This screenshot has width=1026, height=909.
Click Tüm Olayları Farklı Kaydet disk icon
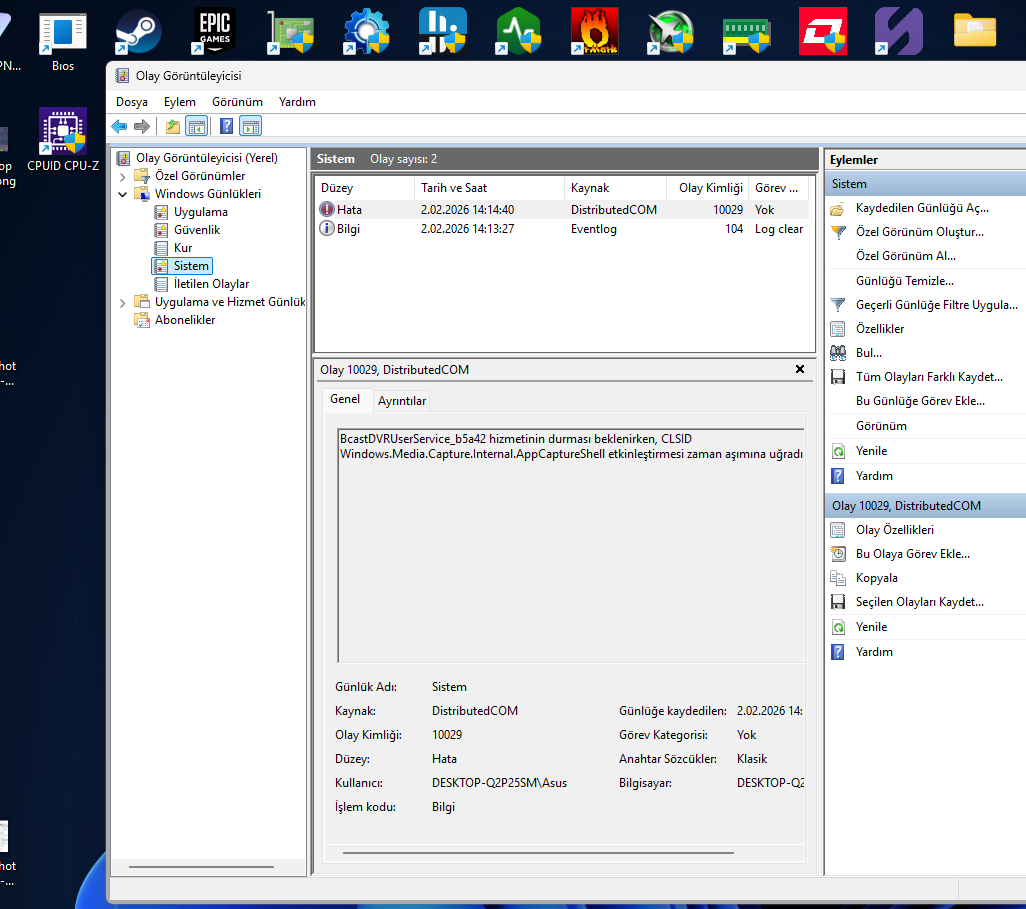[x=838, y=377]
